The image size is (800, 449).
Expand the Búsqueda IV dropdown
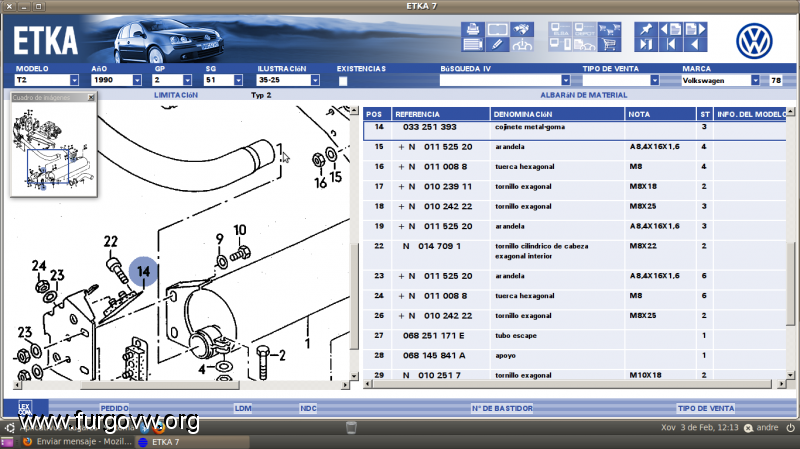[x=565, y=80]
